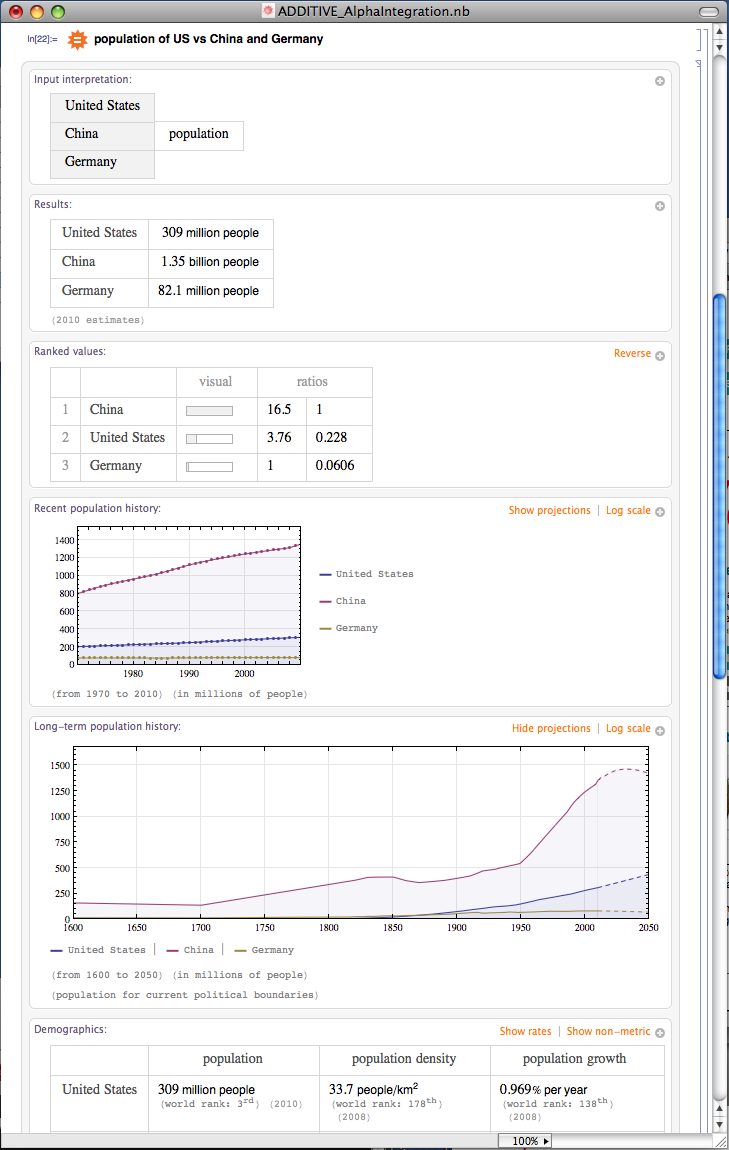Click the orange Wolfram Alpha query icon
This screenshot has width=729, height=1150.
click(x=76, y=40)
